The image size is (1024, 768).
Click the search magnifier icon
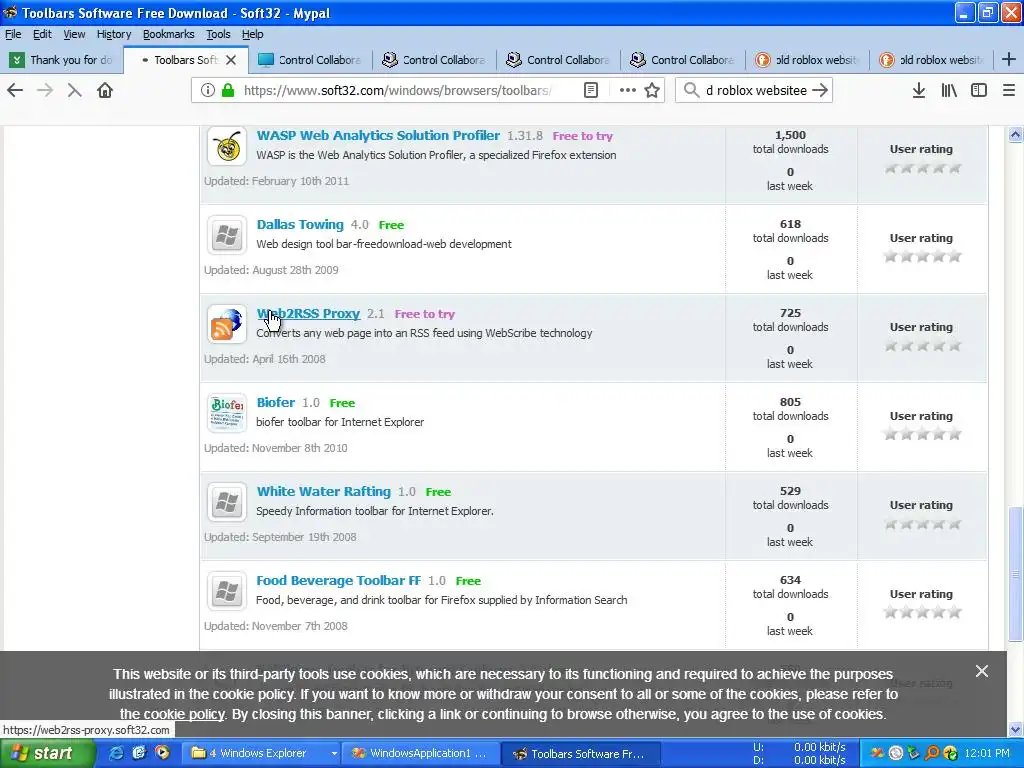coord(691,90)
